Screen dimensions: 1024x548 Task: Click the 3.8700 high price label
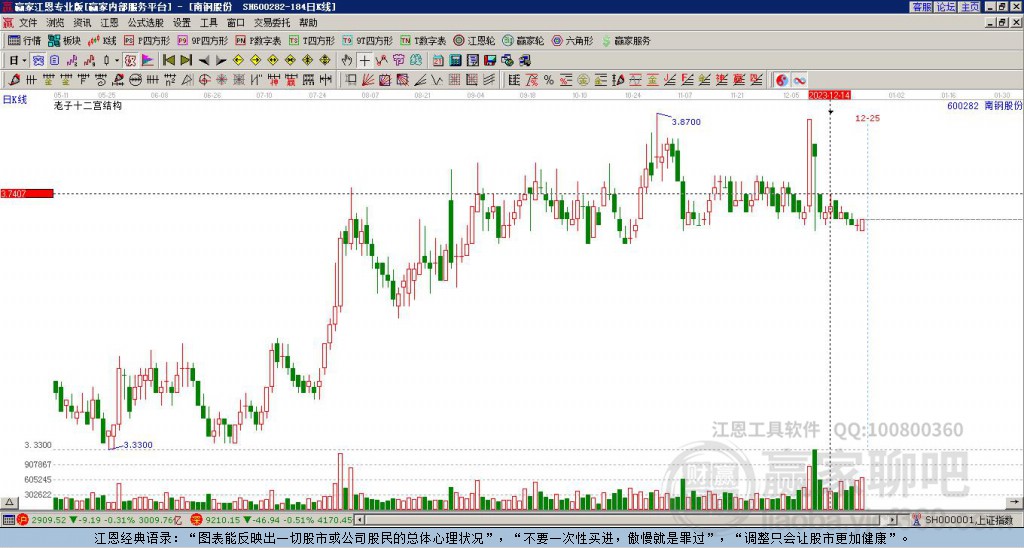[686, 122]
